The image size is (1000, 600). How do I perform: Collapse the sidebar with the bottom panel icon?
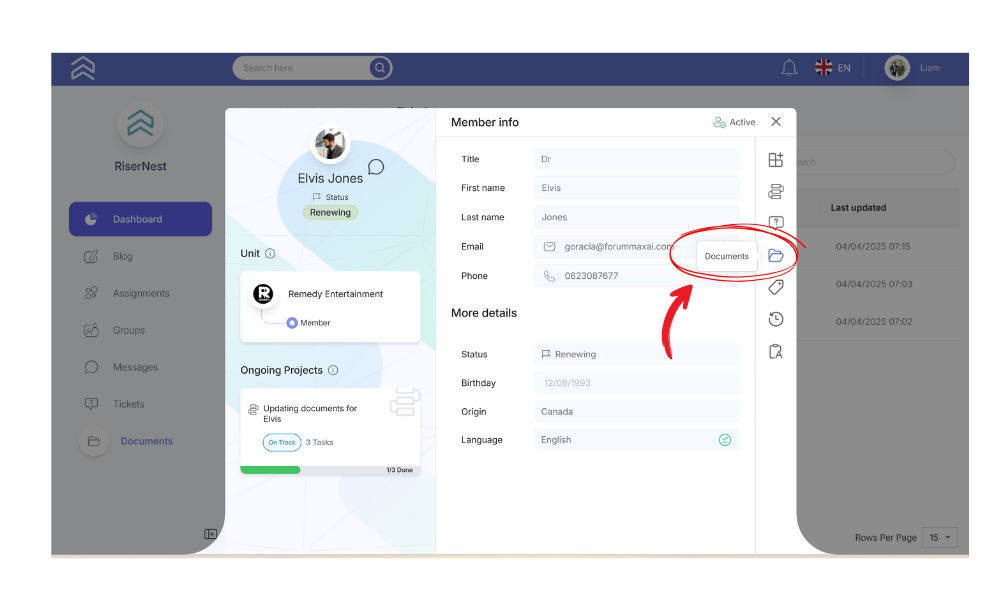[210, 534]
